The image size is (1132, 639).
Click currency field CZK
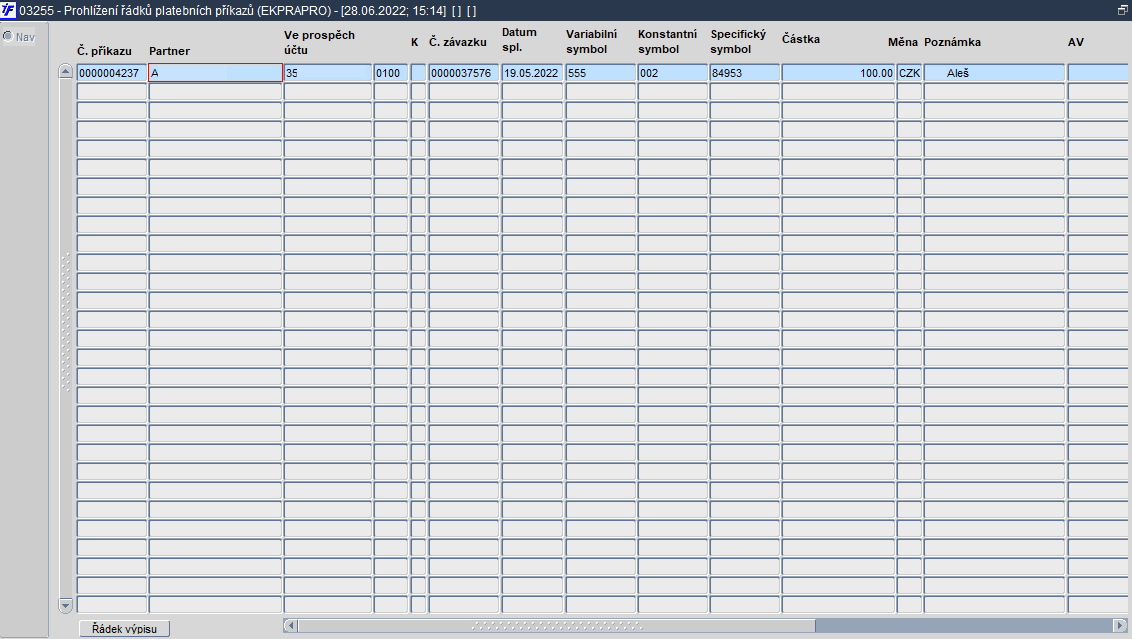[910, 73]
